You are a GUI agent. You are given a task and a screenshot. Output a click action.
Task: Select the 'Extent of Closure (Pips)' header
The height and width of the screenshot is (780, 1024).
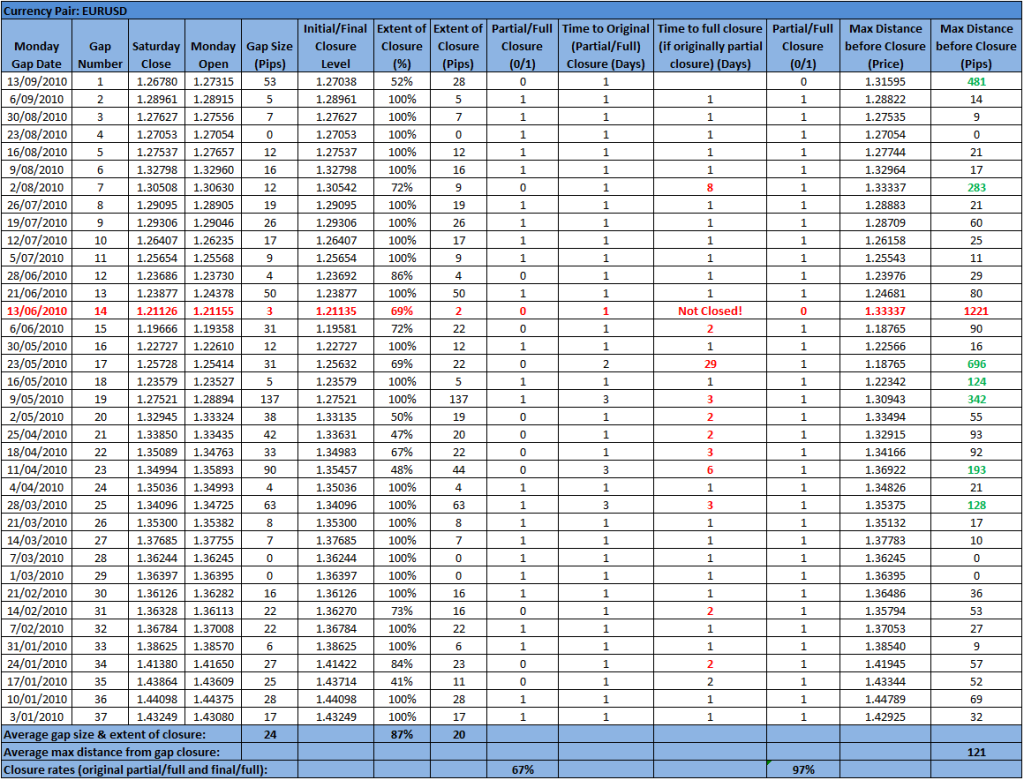458,46
